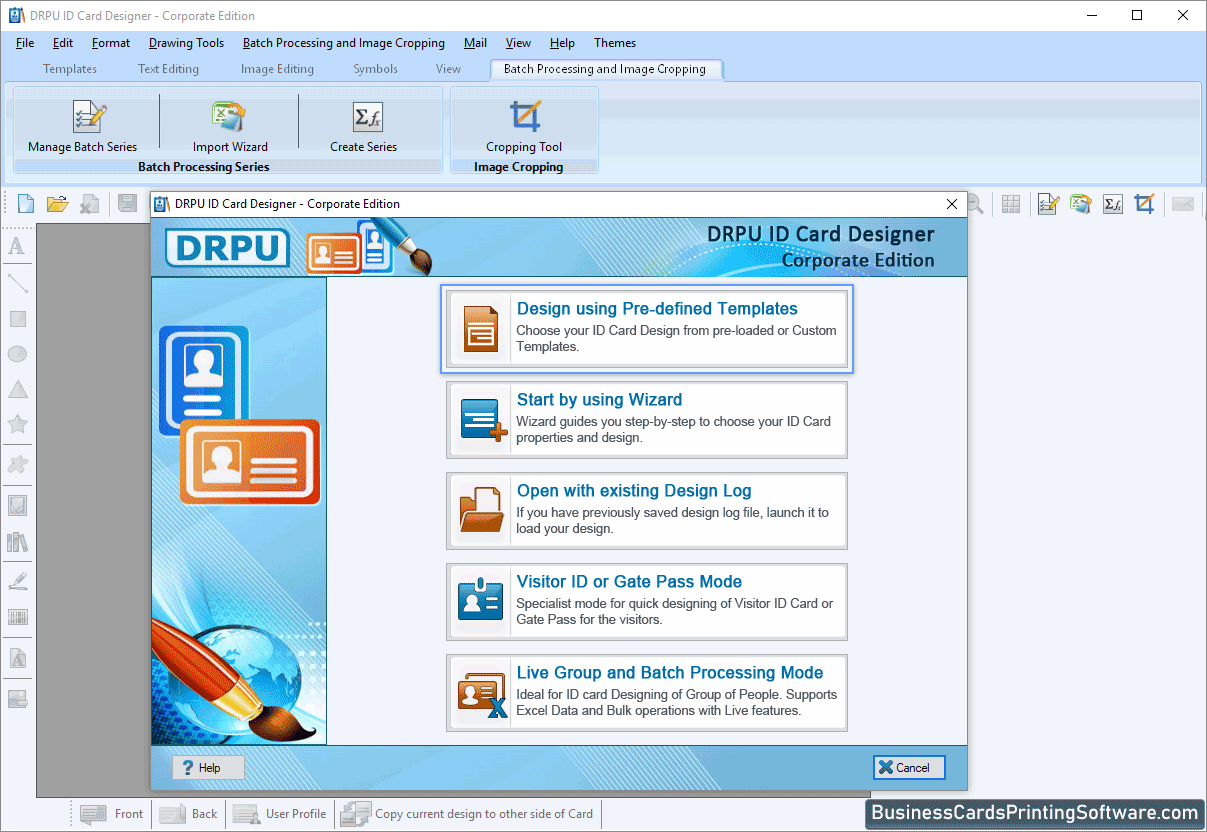Switch to the View ribbon tab
Viewport: 1207px width, 832px height.
[448, 69]
